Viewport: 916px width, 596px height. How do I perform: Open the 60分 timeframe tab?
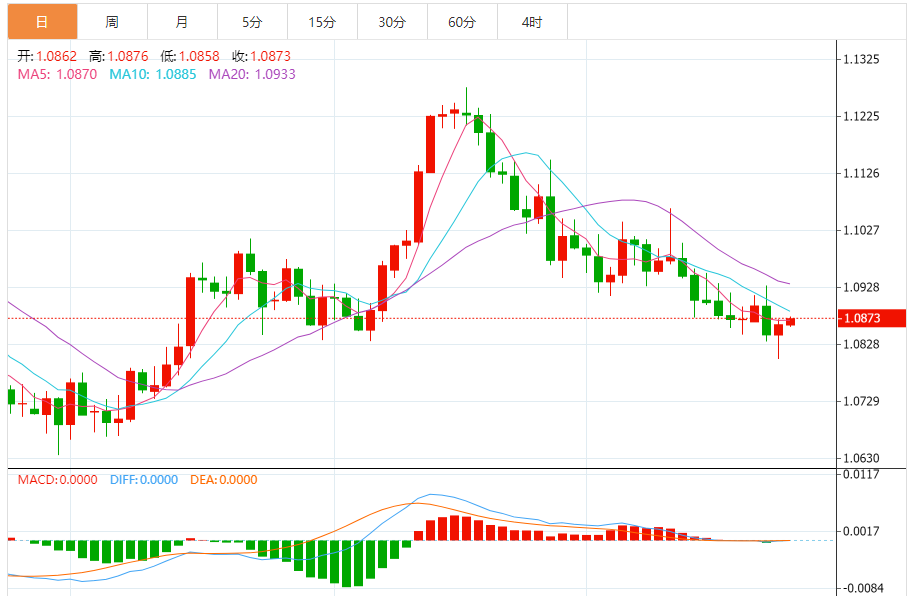463,22
